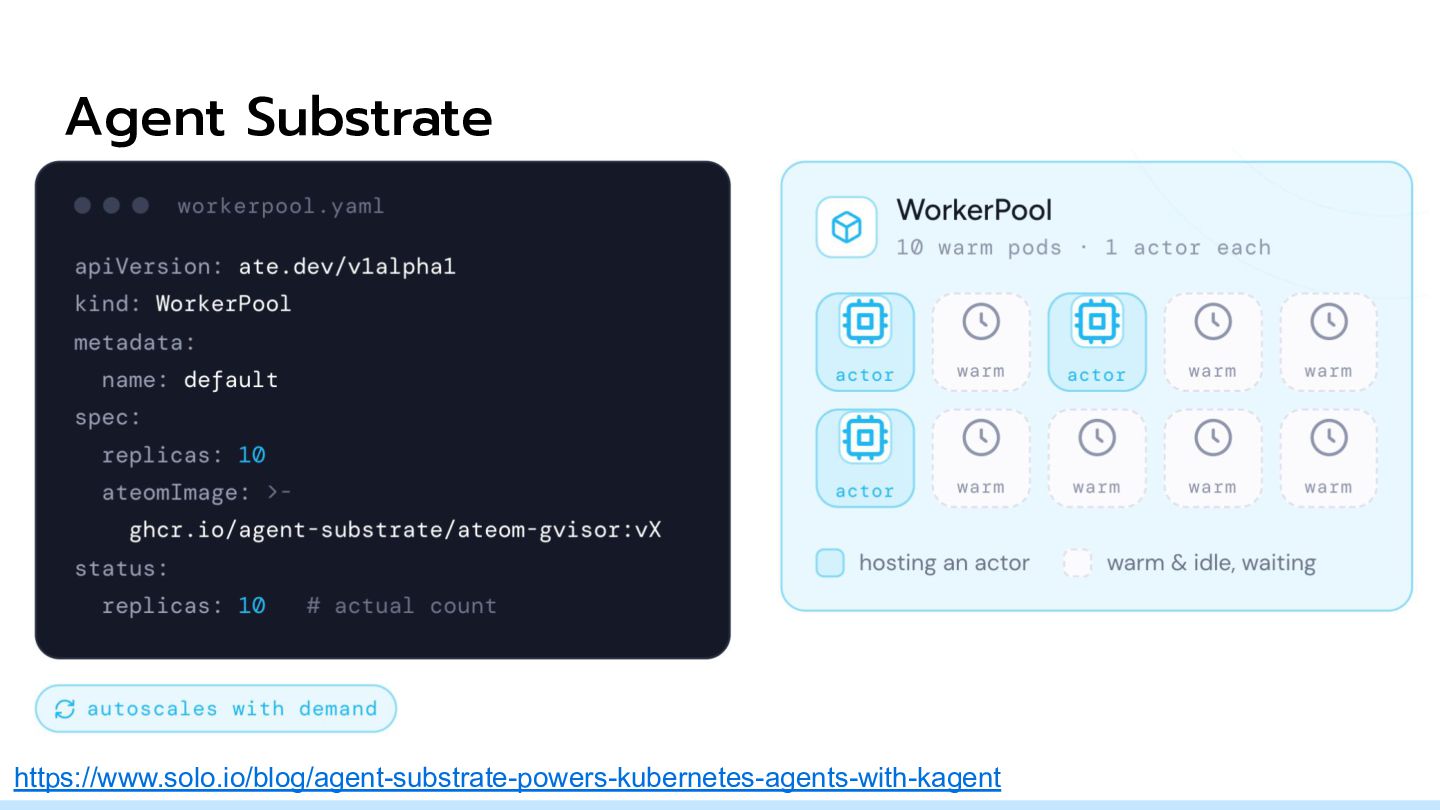Click the '10 warm pods · 1 actor each' subtitle

pyautogui.click(x=1083, y=247)
